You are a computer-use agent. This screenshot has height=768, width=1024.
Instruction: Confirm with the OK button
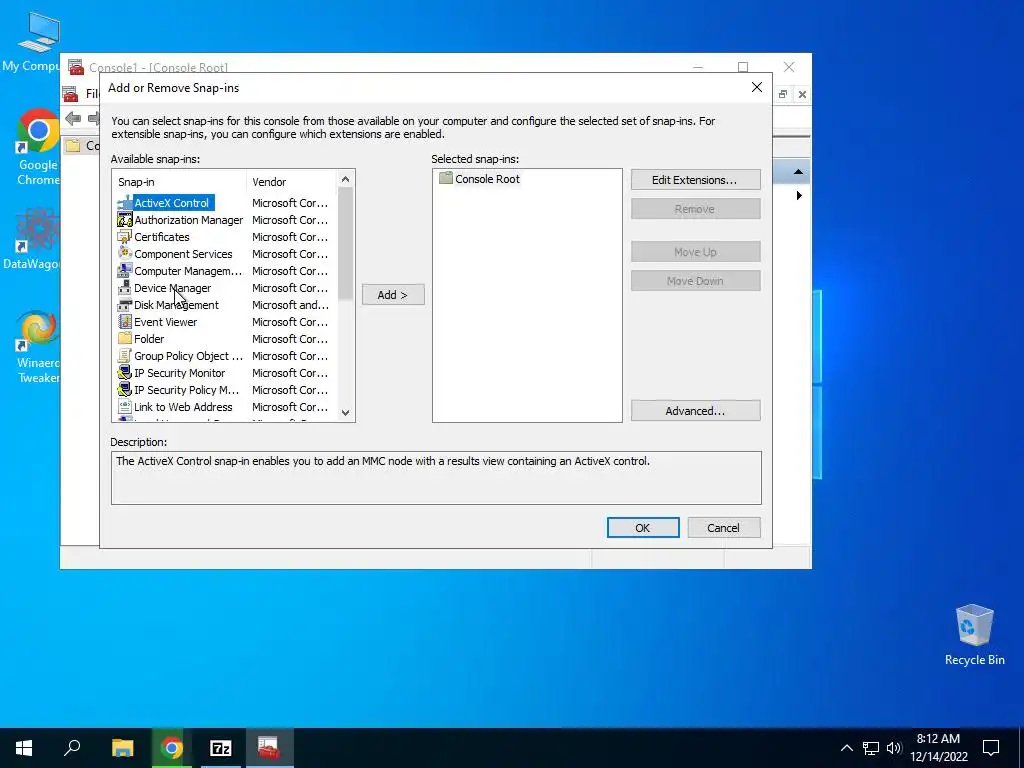click(643, 528)
